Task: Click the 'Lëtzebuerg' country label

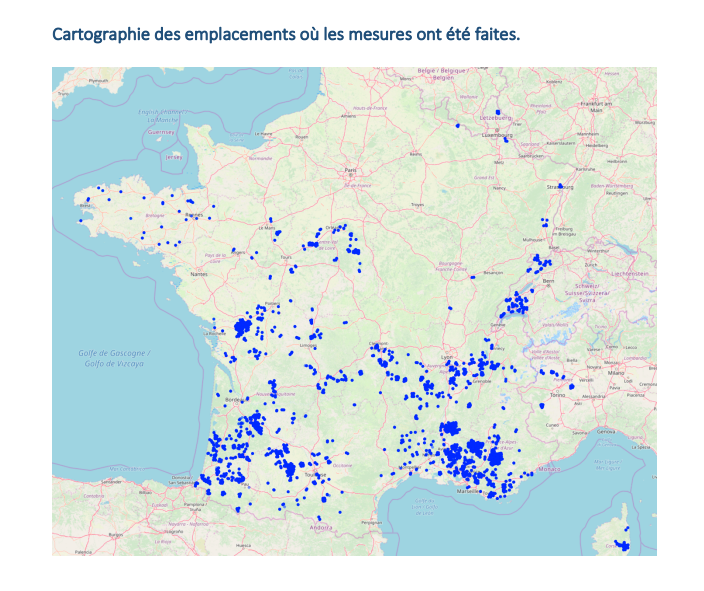Action: 496,118
